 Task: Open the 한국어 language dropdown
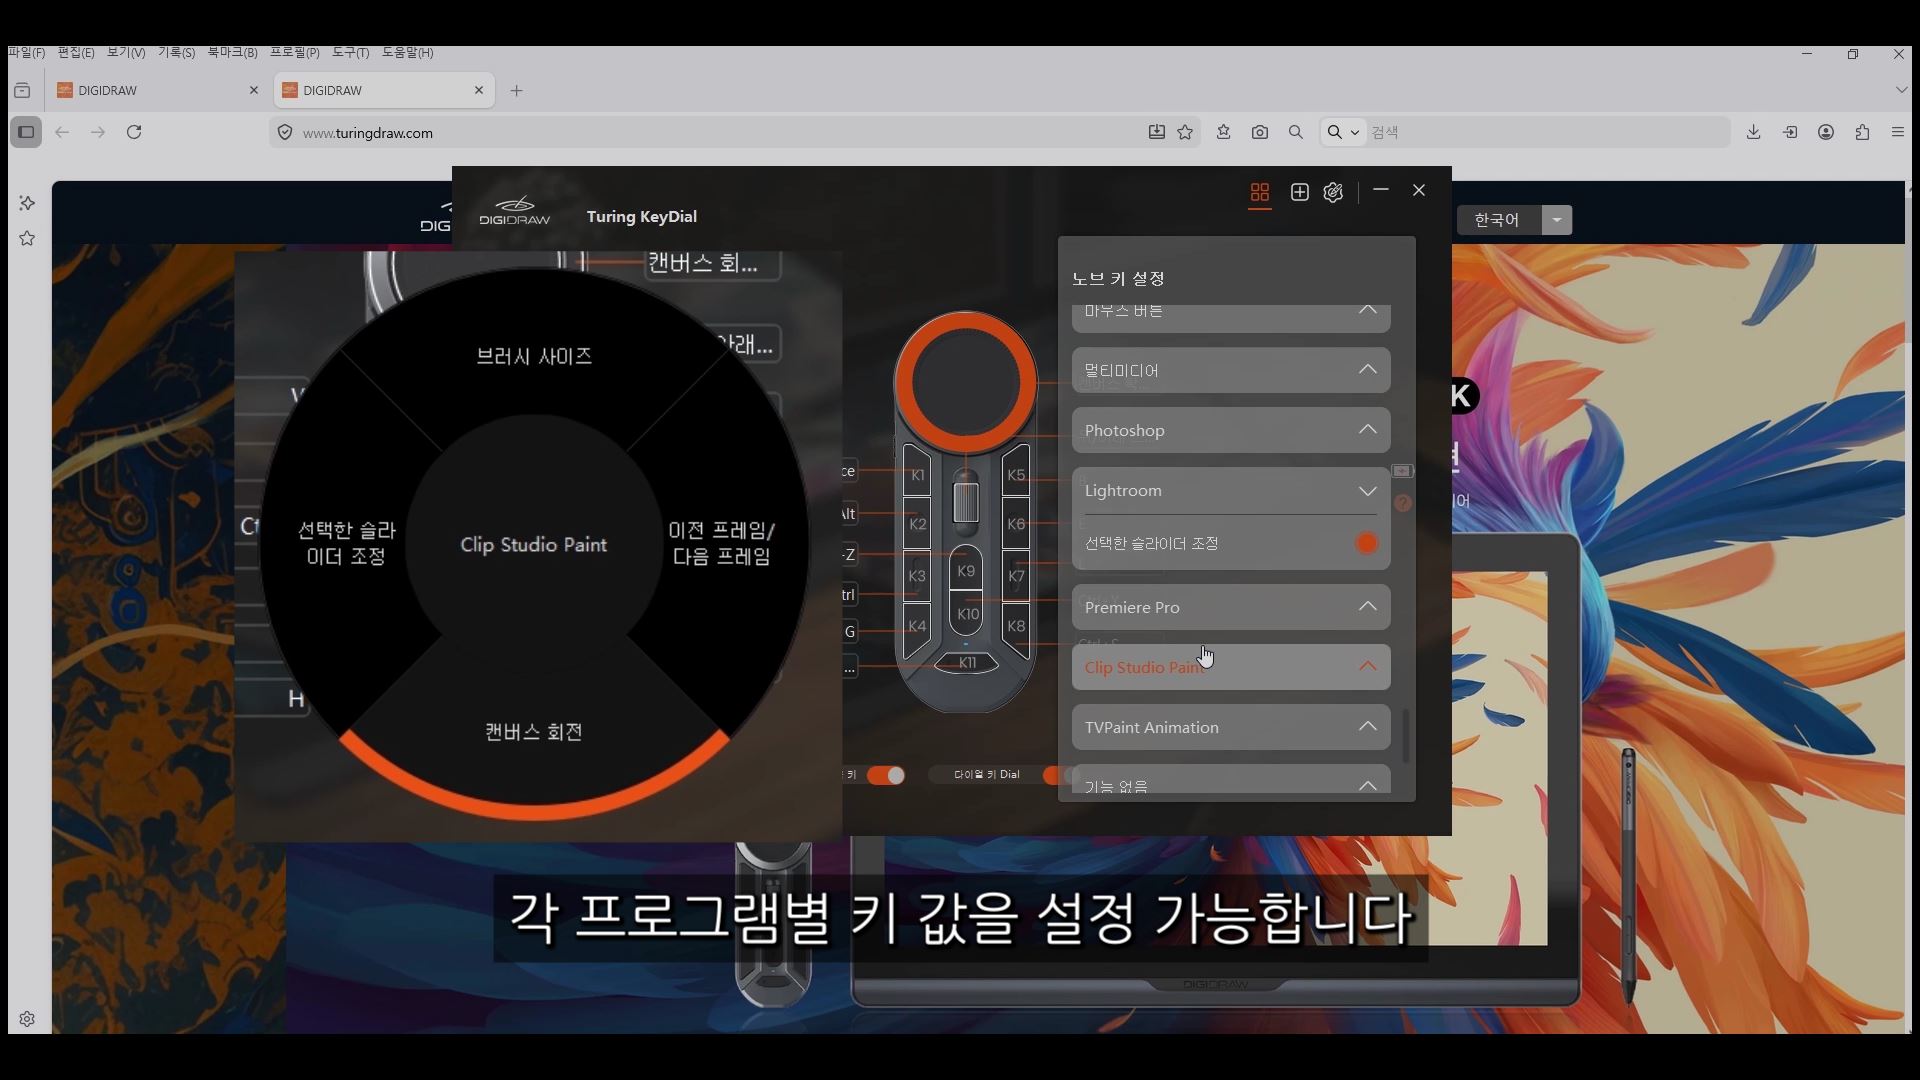tap(1557, 220)
